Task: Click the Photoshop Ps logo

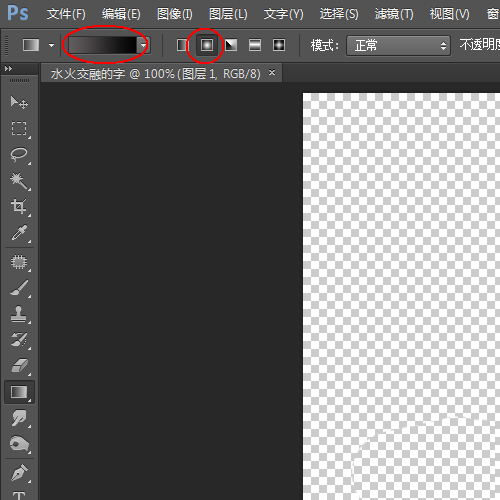Action: point(18,13)
